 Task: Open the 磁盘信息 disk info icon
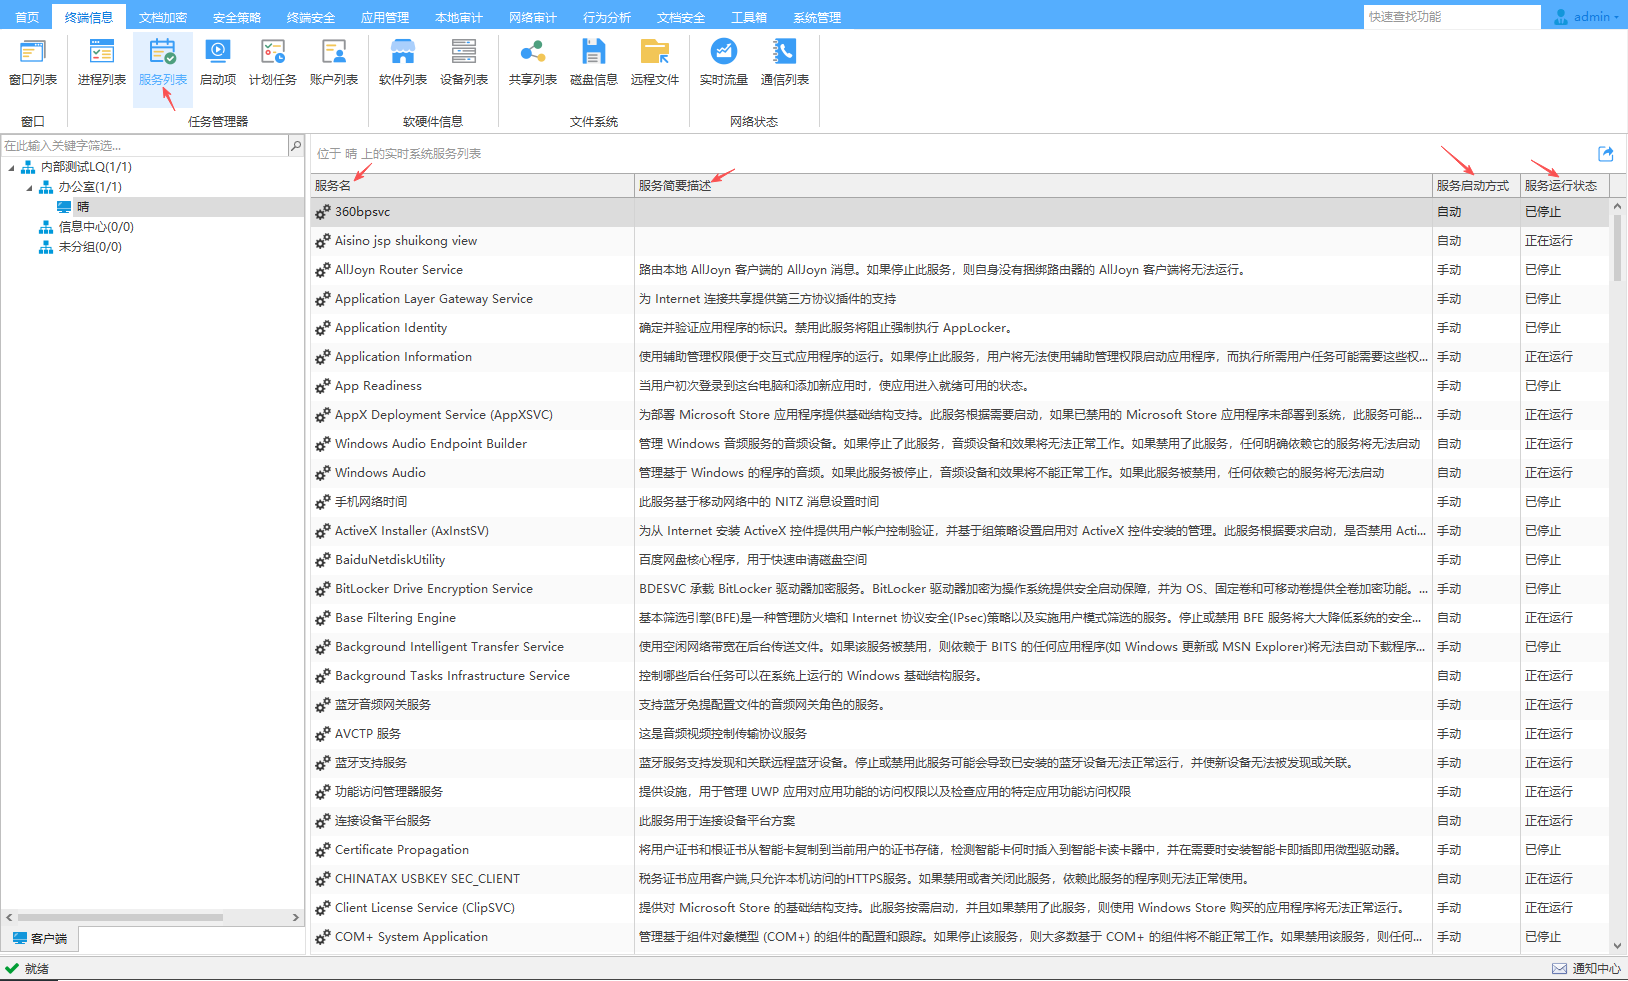pyautogui.click(x=593, y=62)
